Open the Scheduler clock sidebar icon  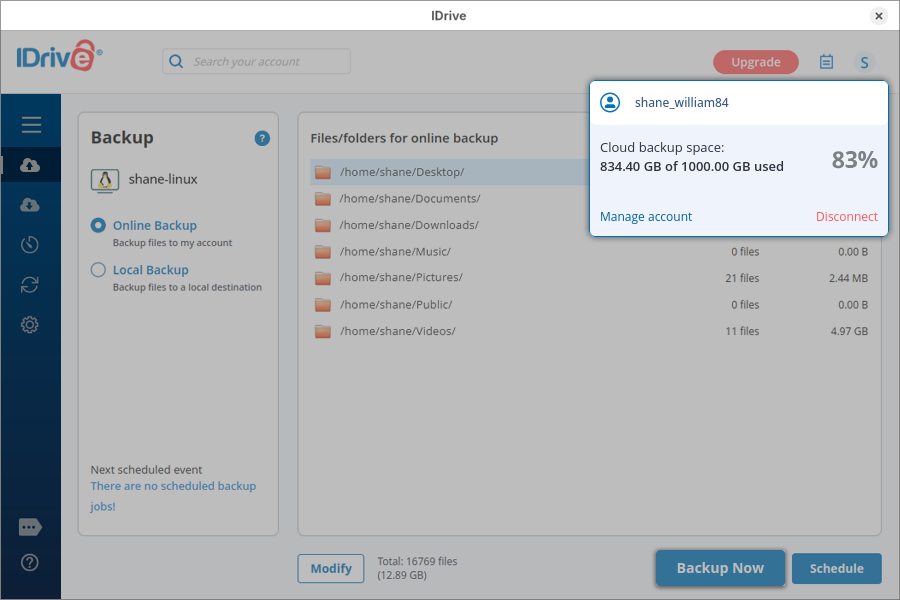(30, 245)
